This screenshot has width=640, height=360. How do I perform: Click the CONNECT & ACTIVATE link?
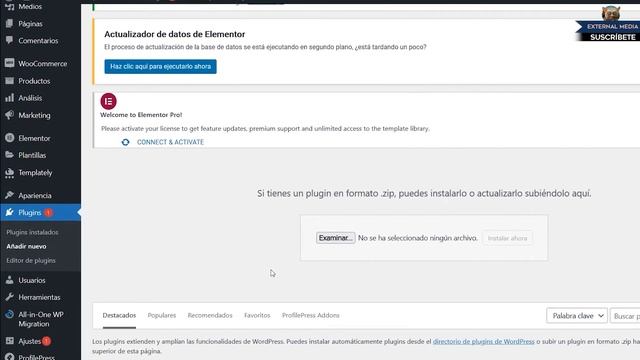click(x=170, y=142)
